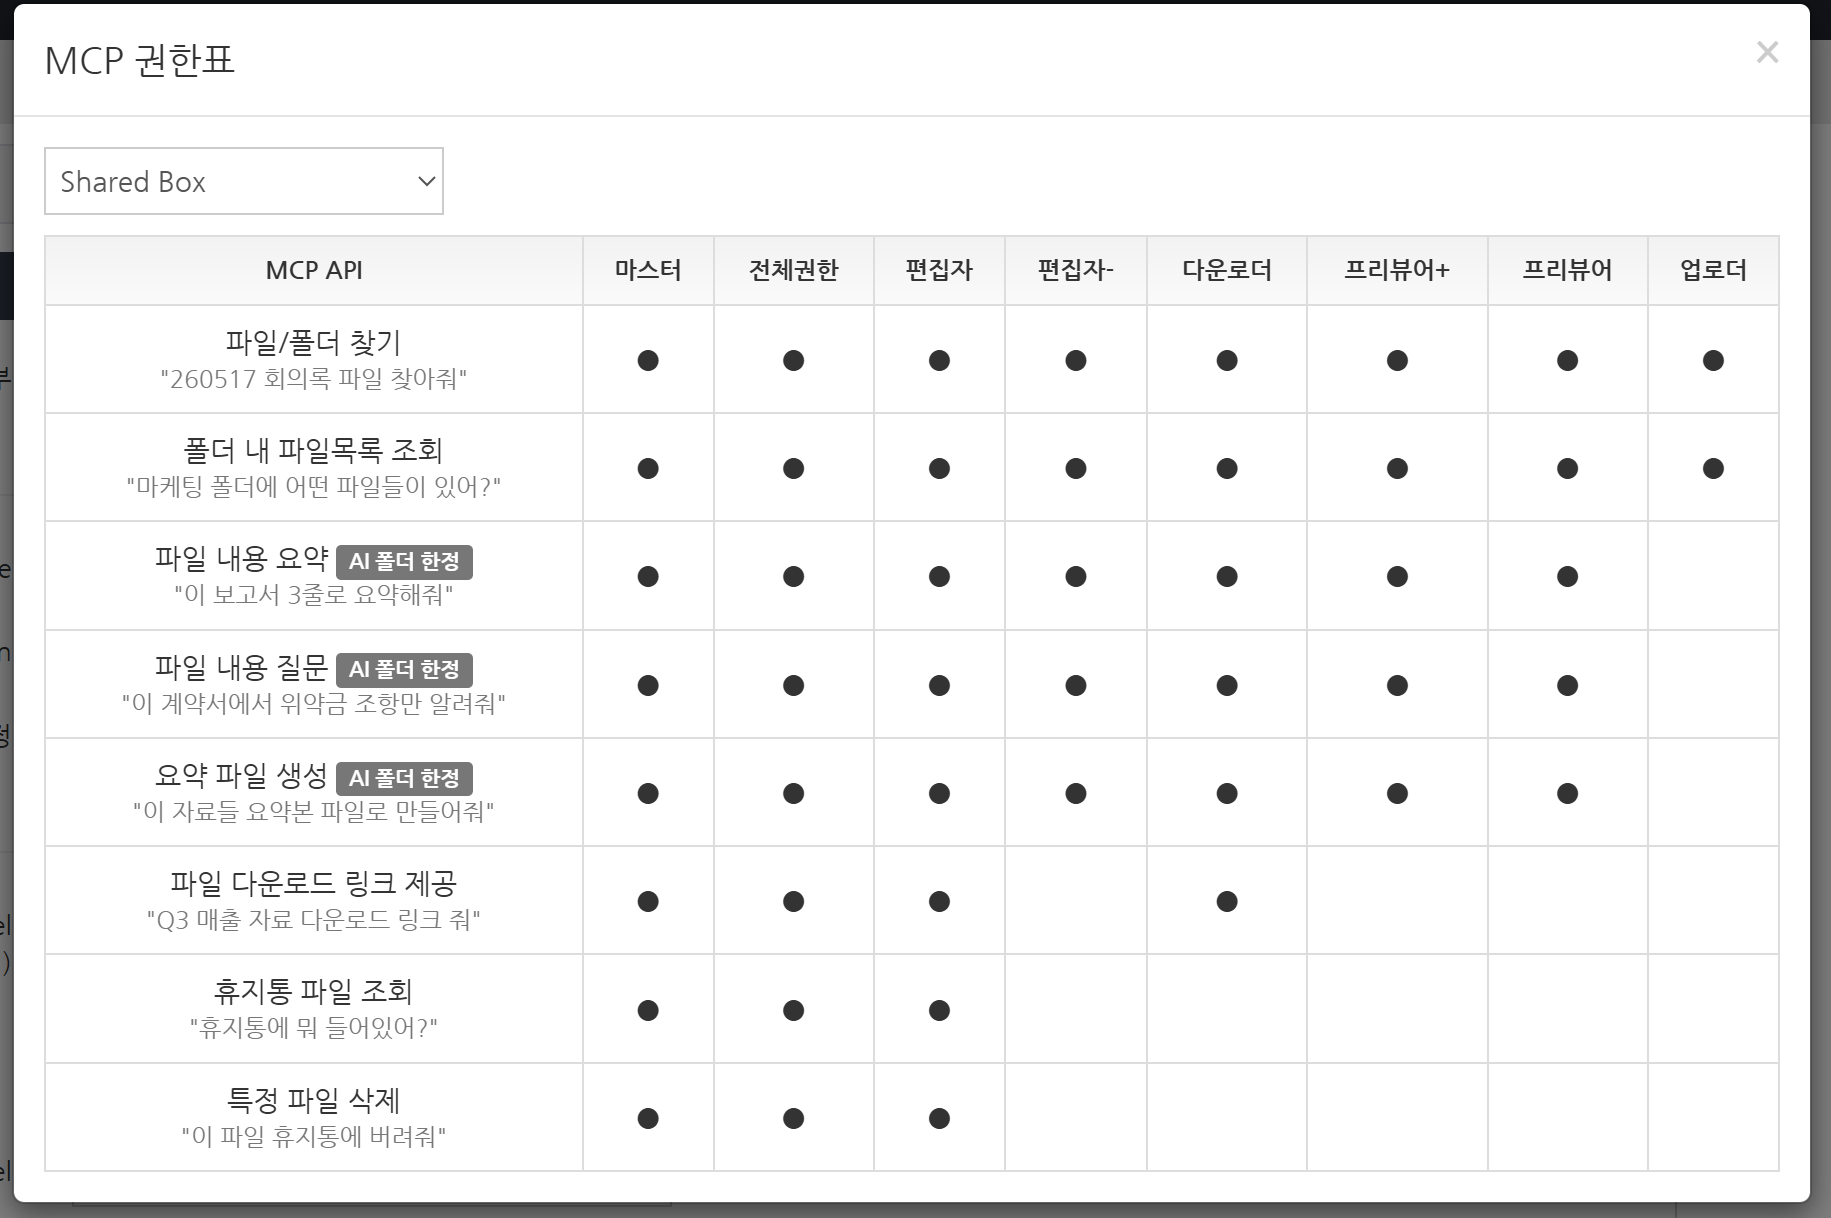Image resolution: width=1831 pixels, height=1218 pixels.
Task: Click the 업로더 dot in 파일/폴더 찾기 row
Action: click(x=1713, y=360)
